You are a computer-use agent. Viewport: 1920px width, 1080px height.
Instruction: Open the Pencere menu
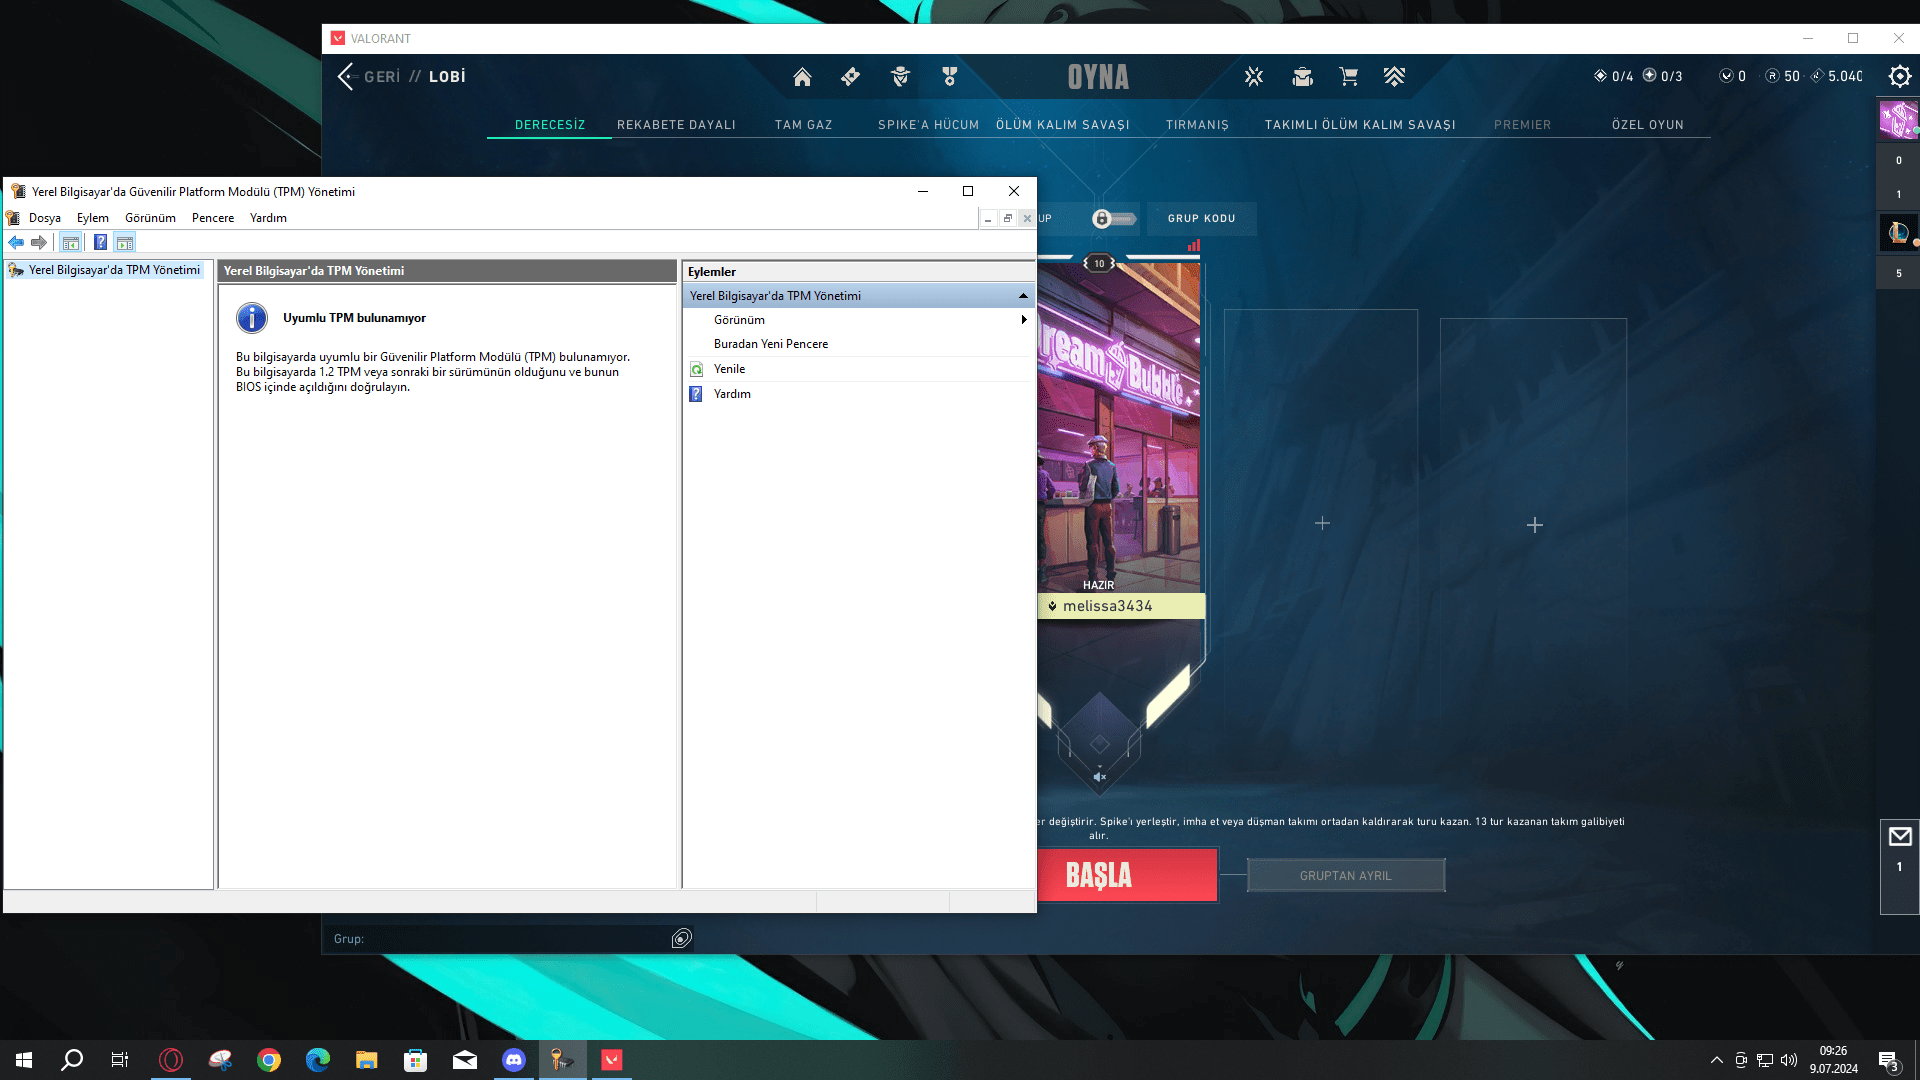[x=213, y=218]
